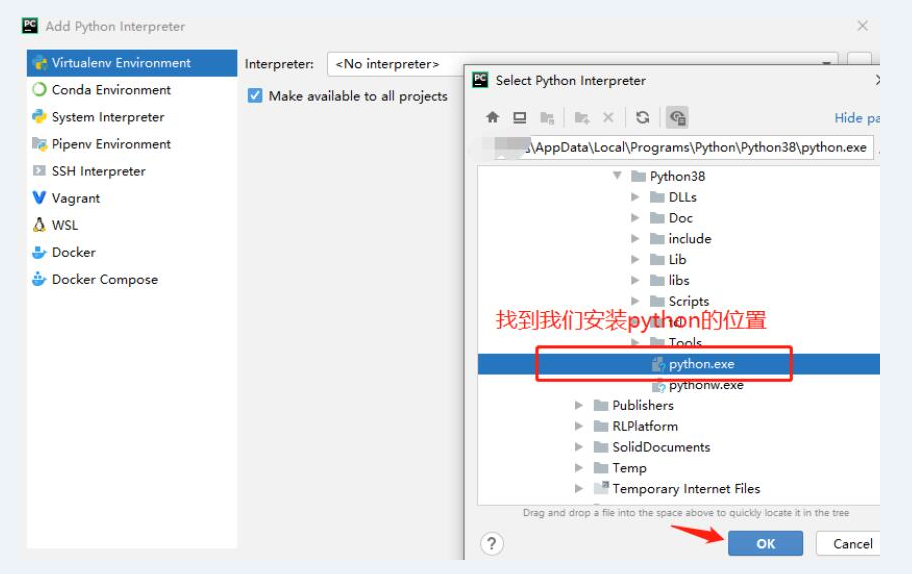Viewport: 912px width, 574px height.
Task: Click the SSH Interpreter terminal icon
Action: coord(39,171)
